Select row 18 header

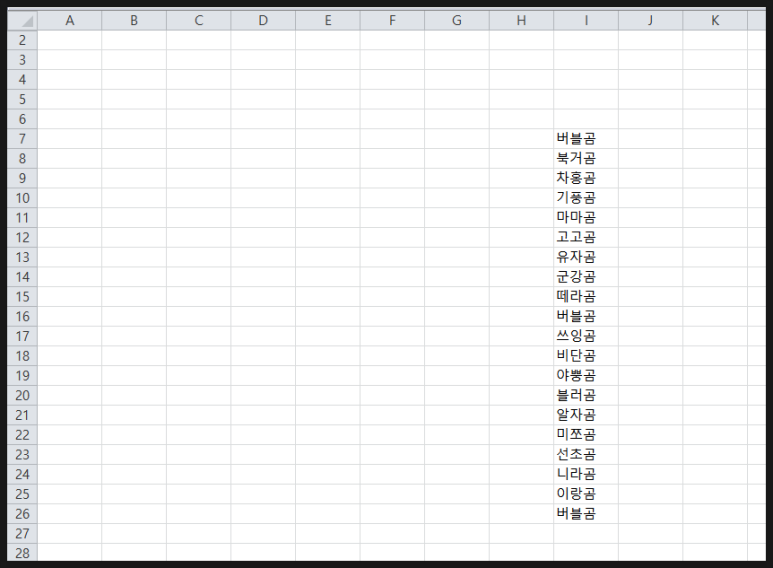pyautogui.click(x=22, y=355)
